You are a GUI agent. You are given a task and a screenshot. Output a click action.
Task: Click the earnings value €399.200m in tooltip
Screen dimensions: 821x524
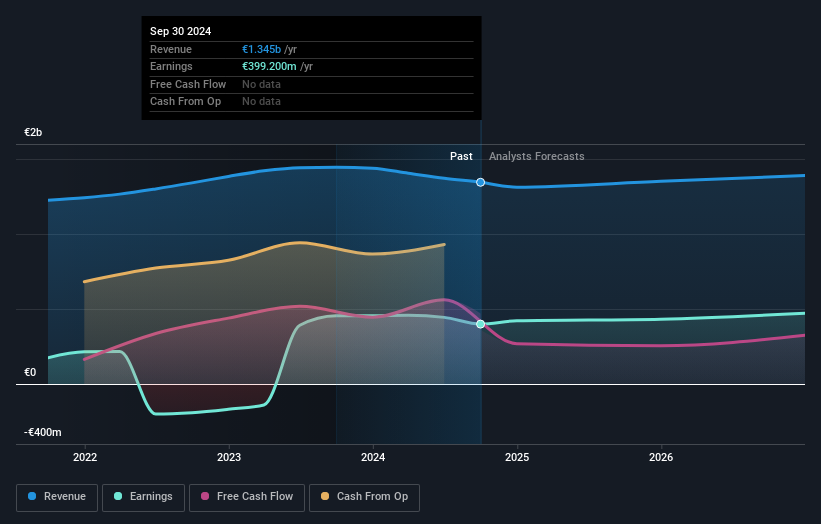tap(269, 66)
